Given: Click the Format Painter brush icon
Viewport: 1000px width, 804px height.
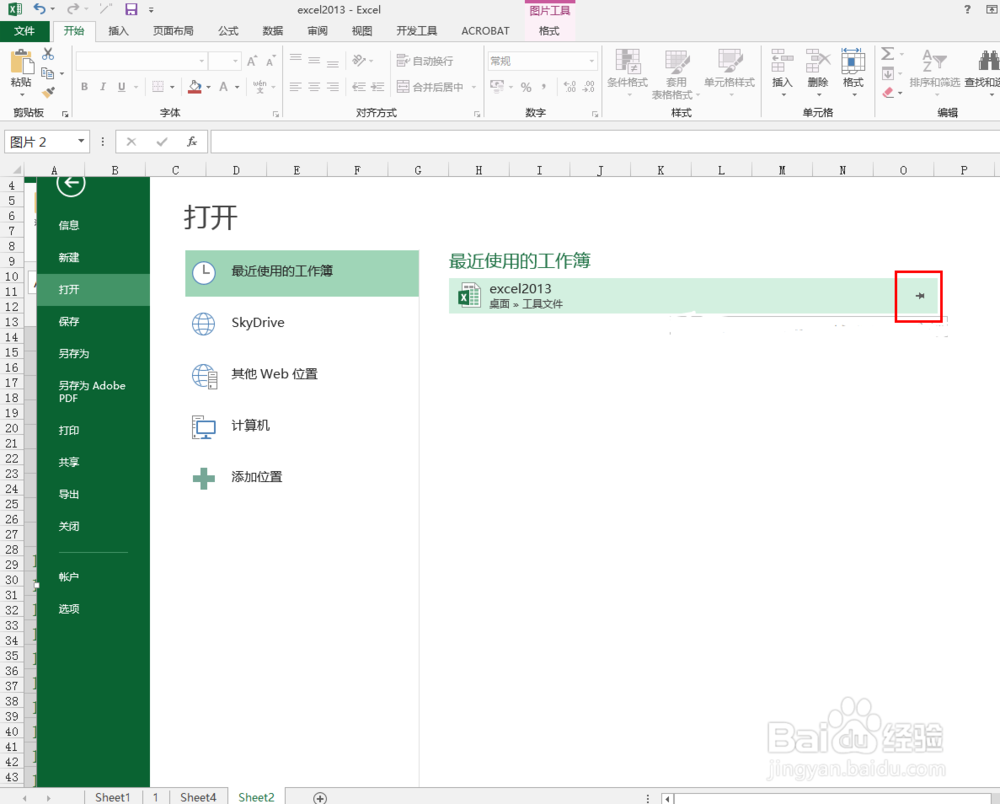Looking at the screenshot, I should pyautogui.click(x=48, y=92).
